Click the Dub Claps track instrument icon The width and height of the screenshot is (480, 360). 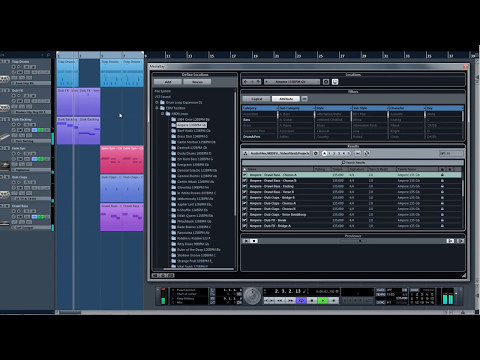(x=5, y=194)
